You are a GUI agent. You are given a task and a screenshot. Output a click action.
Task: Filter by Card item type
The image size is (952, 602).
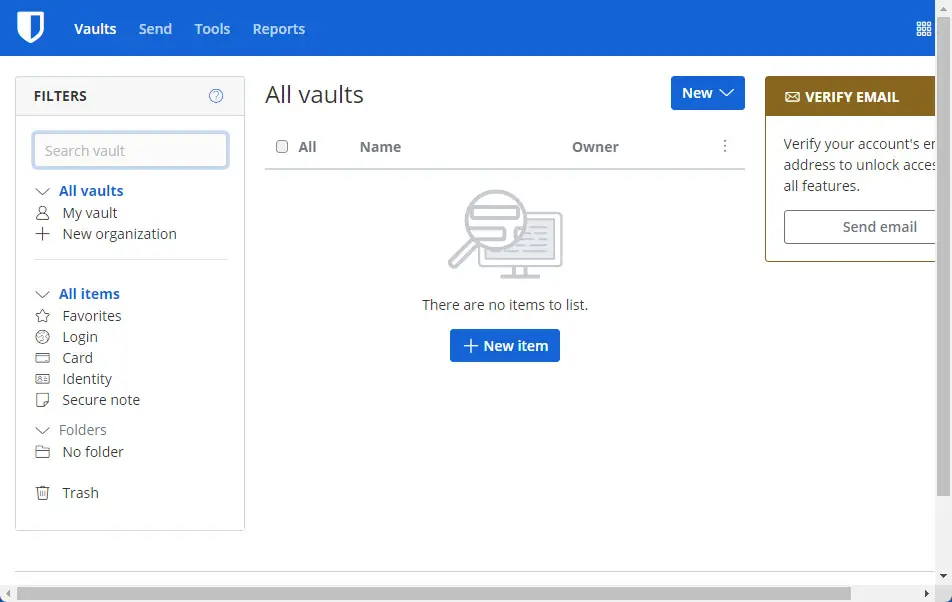77,358
